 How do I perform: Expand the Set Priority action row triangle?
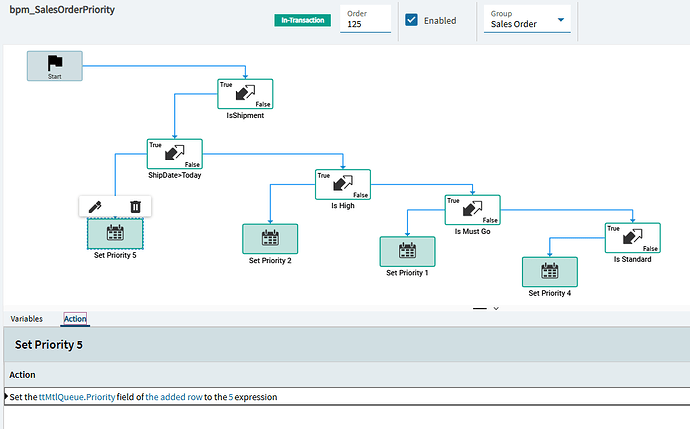tap(6, 396)
